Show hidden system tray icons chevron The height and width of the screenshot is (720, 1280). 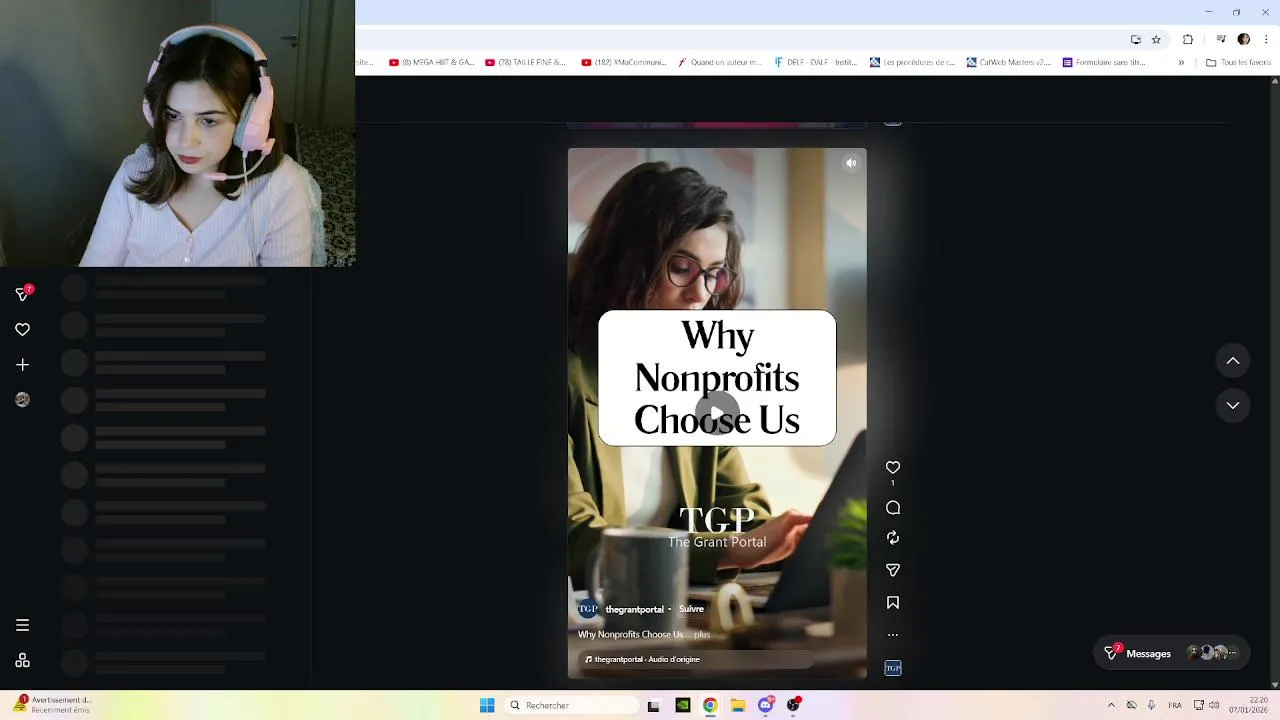[1111, 705]
